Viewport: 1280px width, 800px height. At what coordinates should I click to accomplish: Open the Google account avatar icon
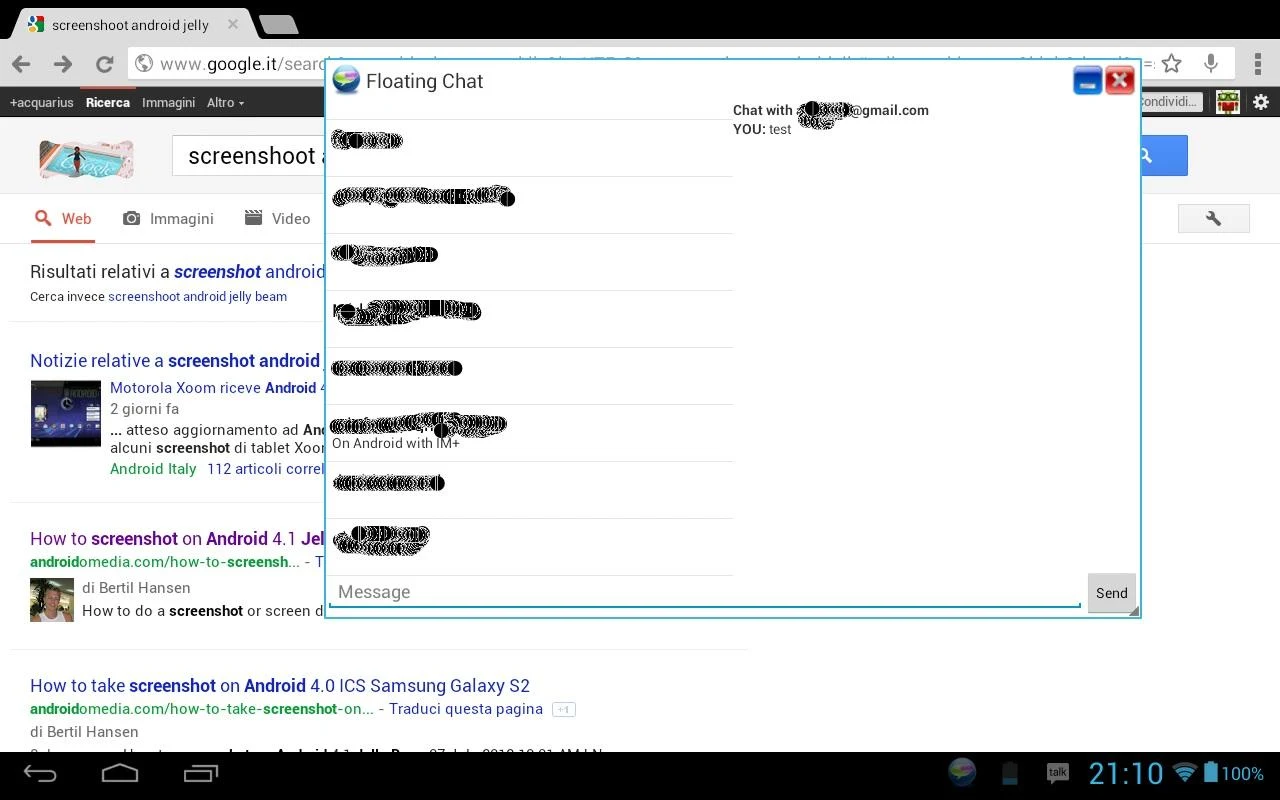click(x=1228, y=102)
